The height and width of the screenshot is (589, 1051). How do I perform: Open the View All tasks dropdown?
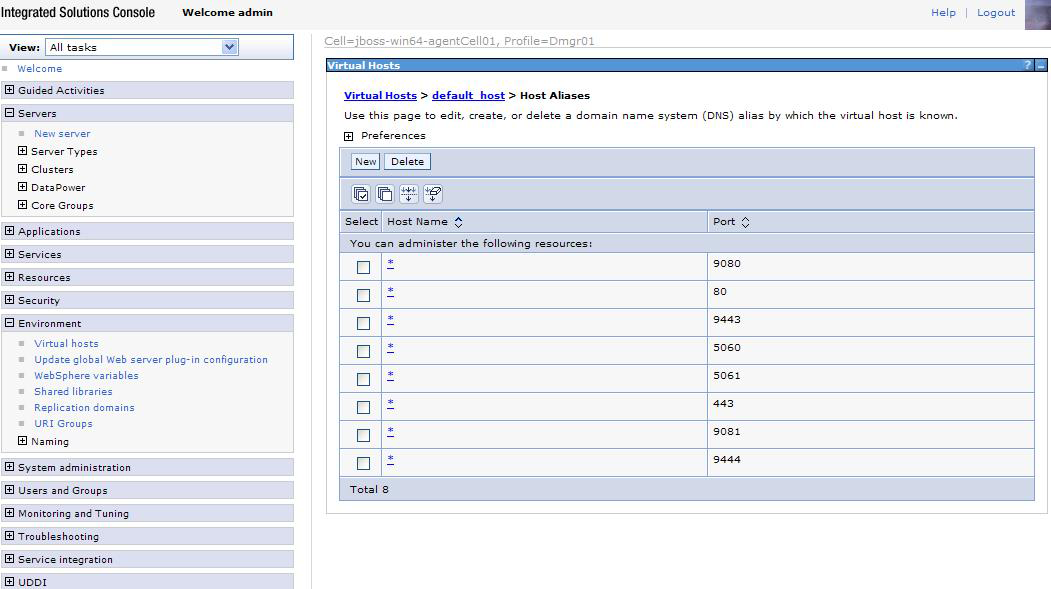(230, 47)
